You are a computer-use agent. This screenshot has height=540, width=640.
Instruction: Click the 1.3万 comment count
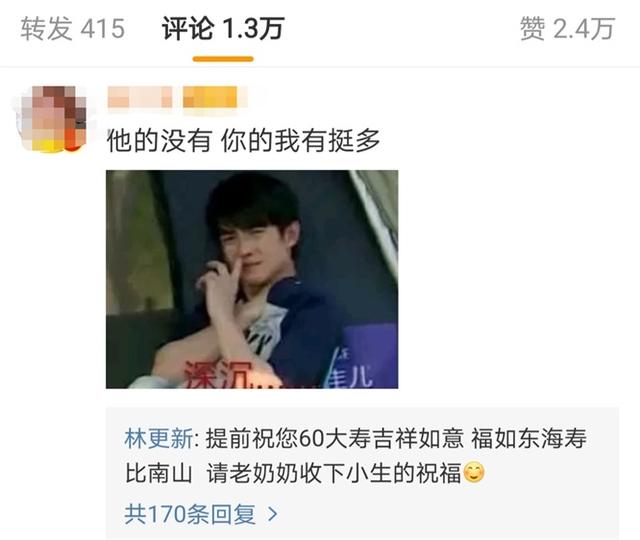click(x=253, y=29)
